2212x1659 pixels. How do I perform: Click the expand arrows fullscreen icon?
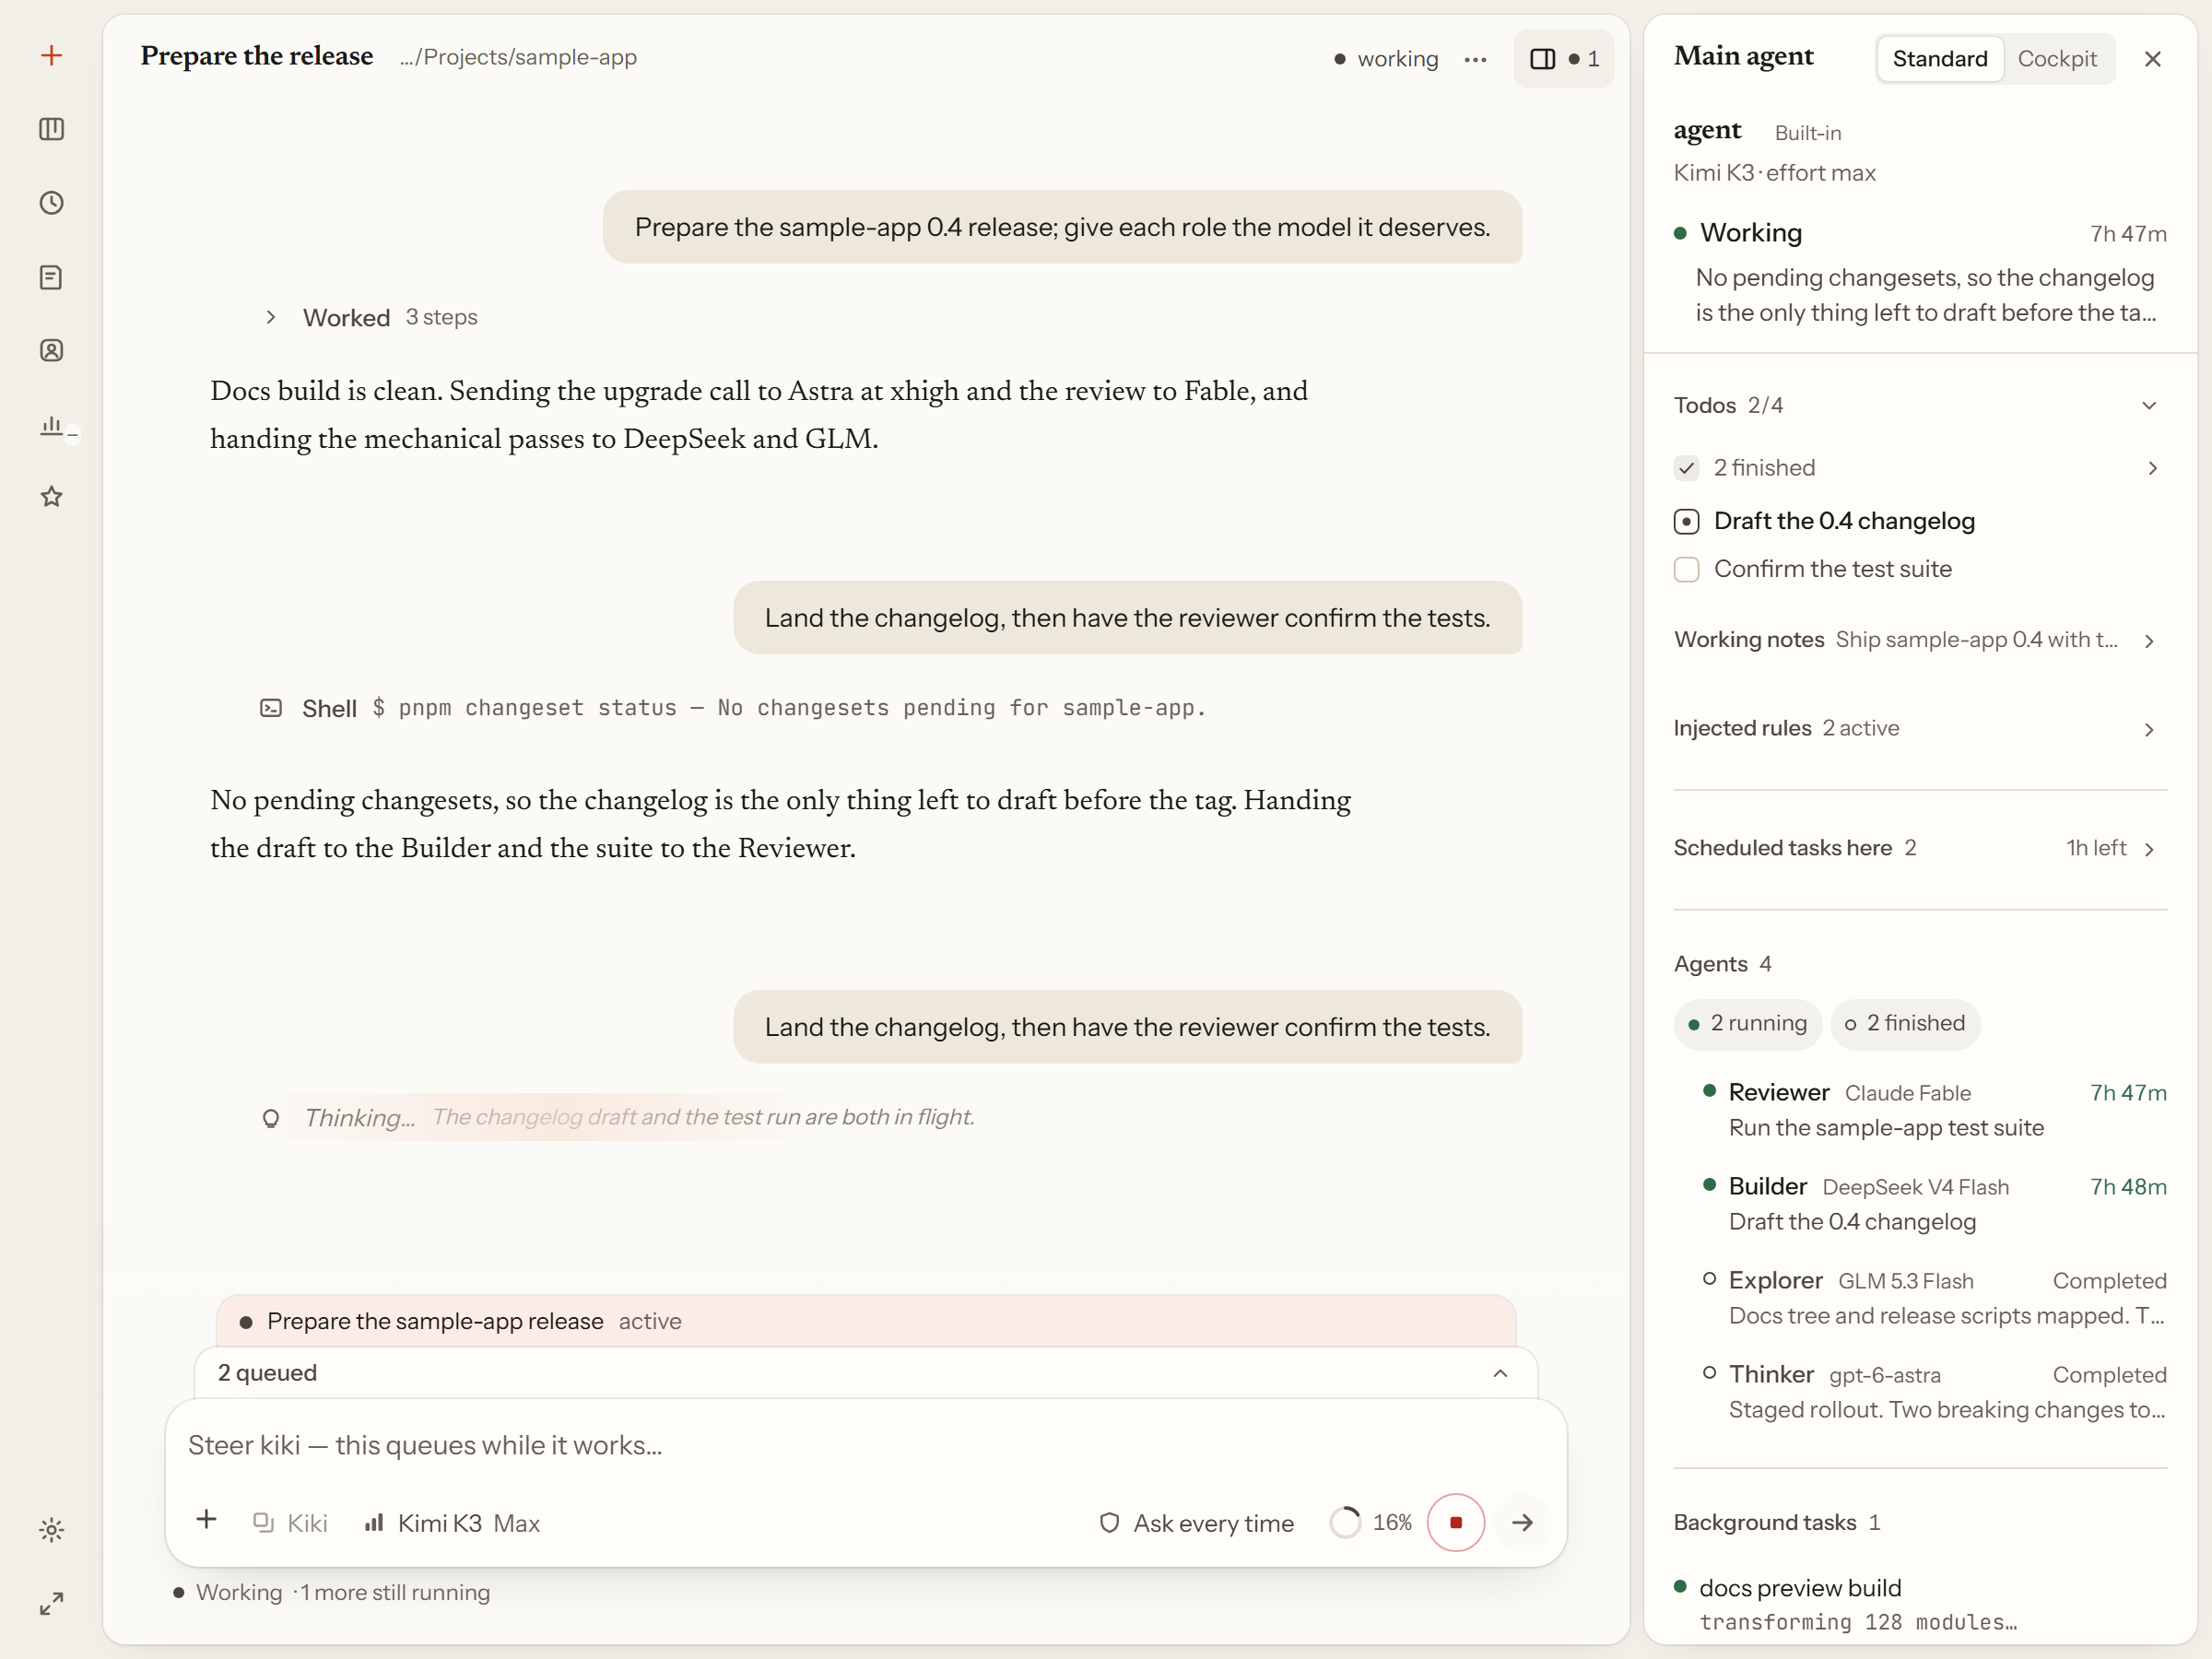point(52,1604)
